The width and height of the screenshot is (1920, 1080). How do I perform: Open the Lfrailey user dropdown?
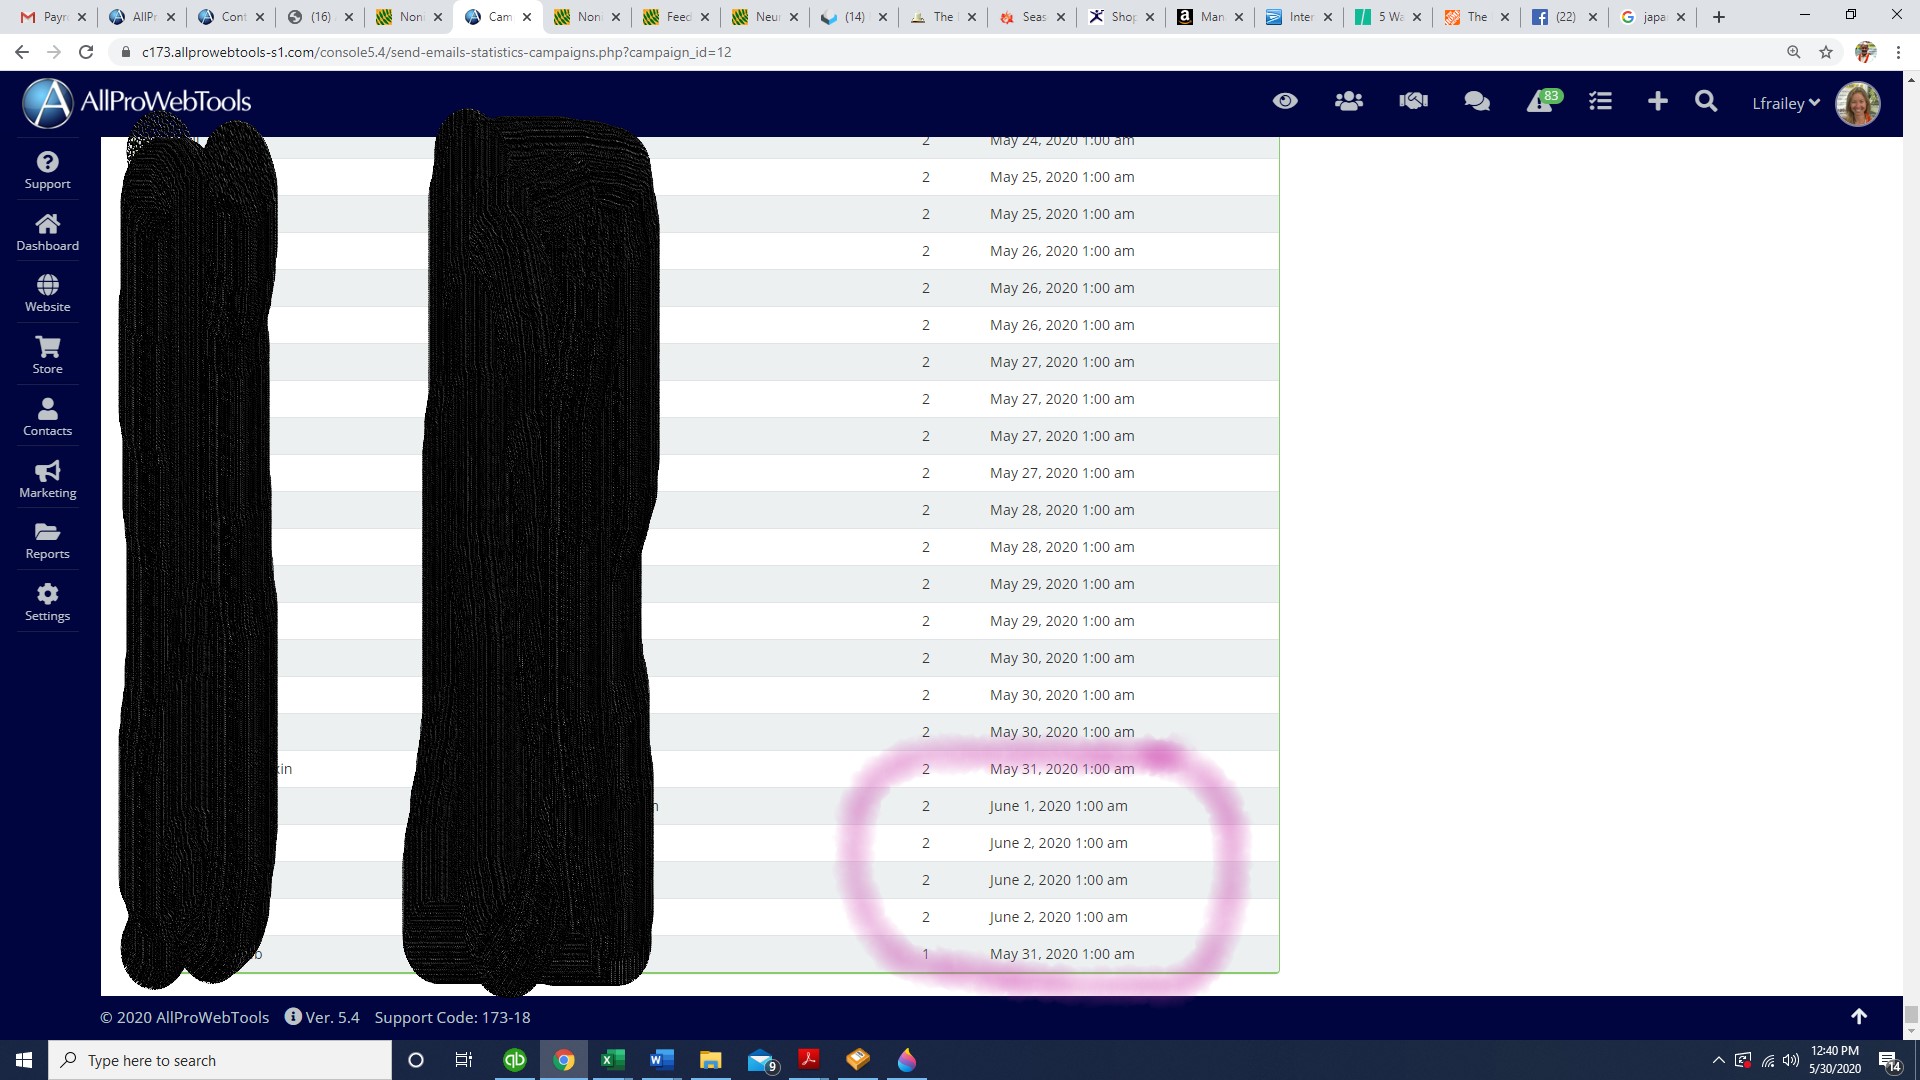pyautogui.click(x=1786, y=103)
